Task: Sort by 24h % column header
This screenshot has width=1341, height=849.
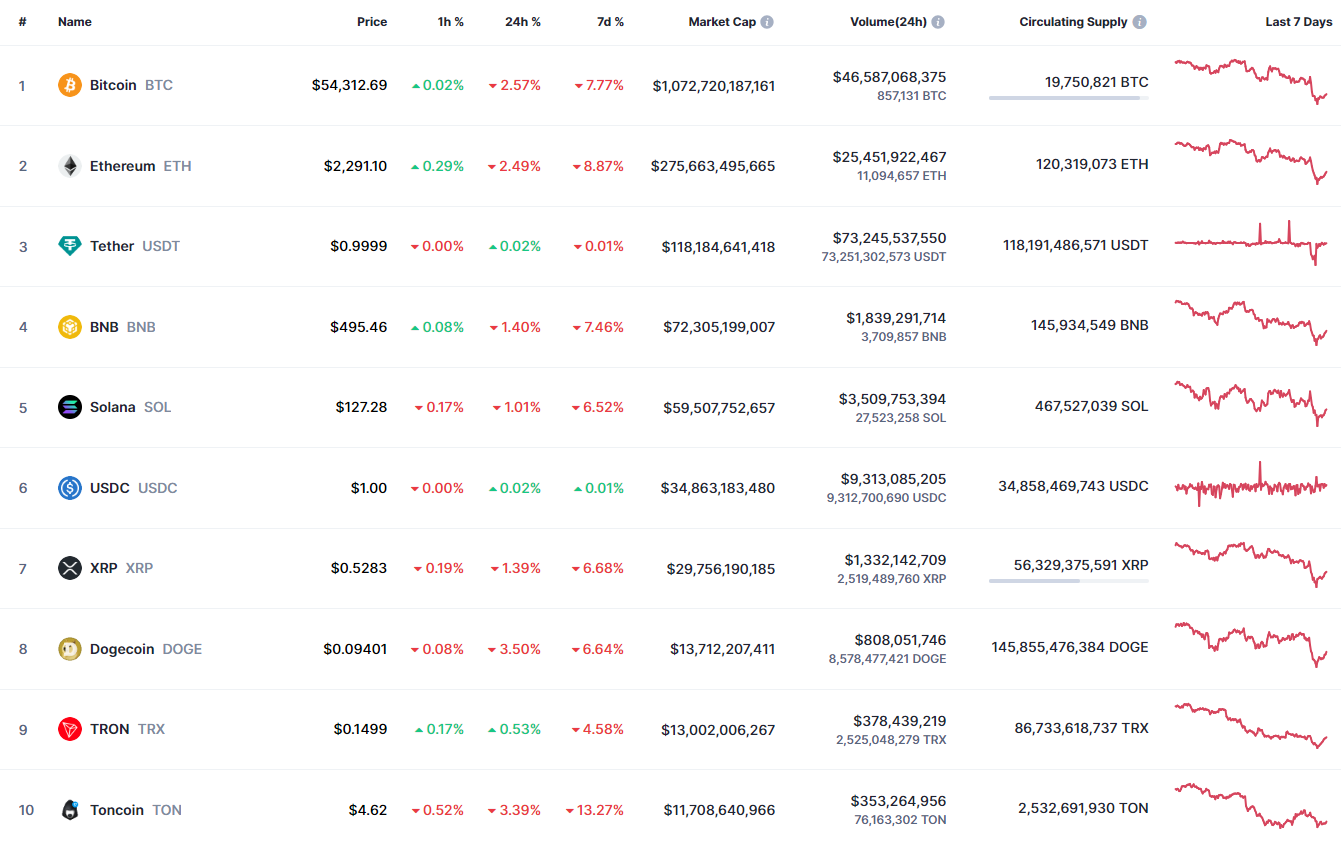Action: click(x=522, y=22)
